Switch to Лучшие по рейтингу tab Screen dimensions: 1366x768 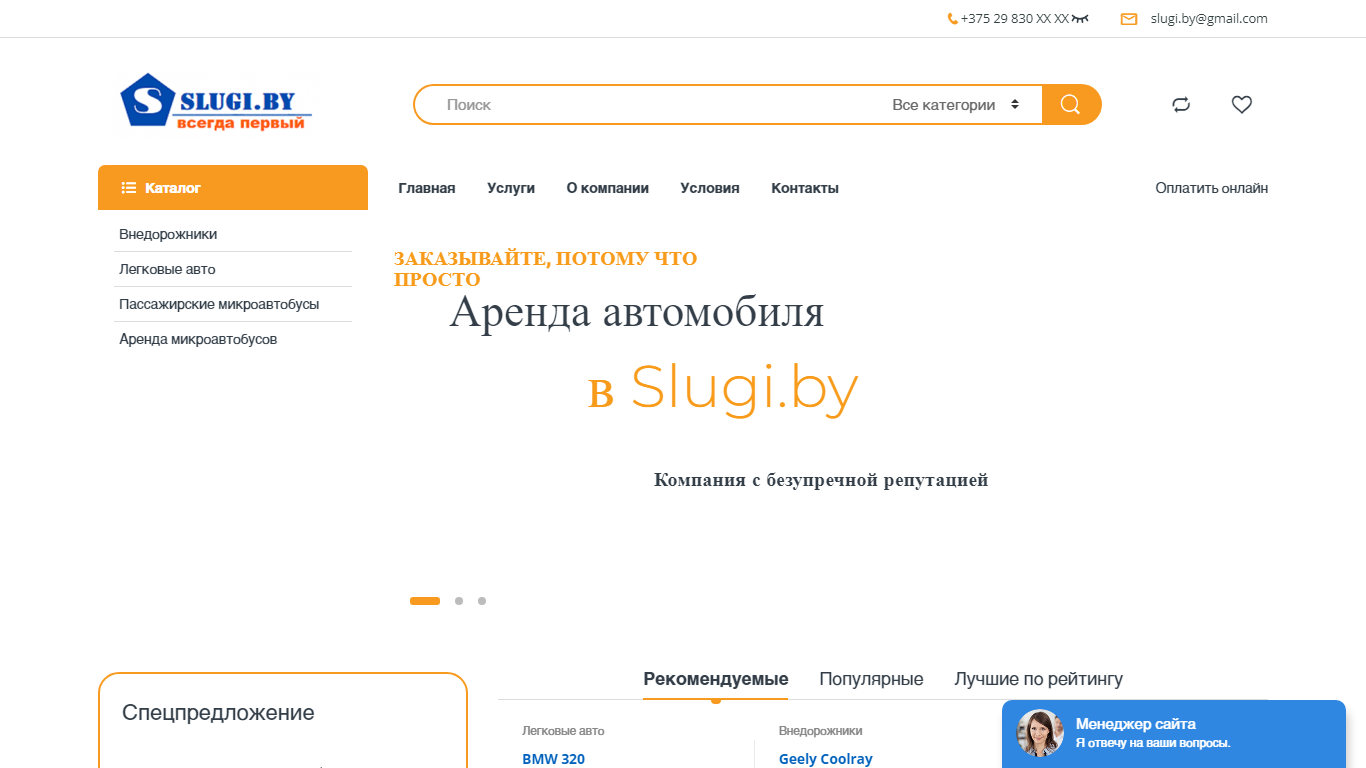(x=1038, y=679)
